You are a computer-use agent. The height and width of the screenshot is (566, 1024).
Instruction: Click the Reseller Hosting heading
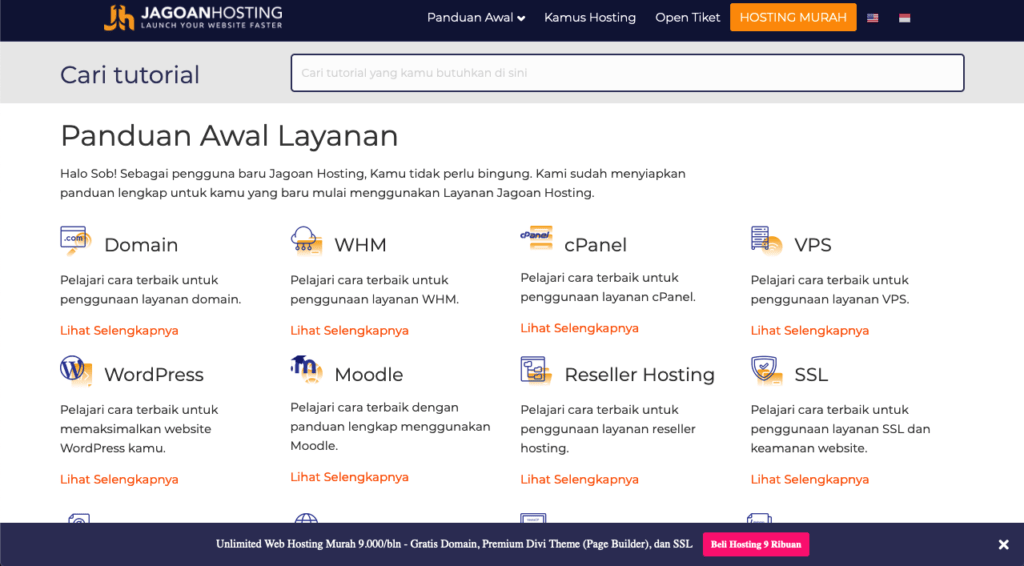point(639,375)
